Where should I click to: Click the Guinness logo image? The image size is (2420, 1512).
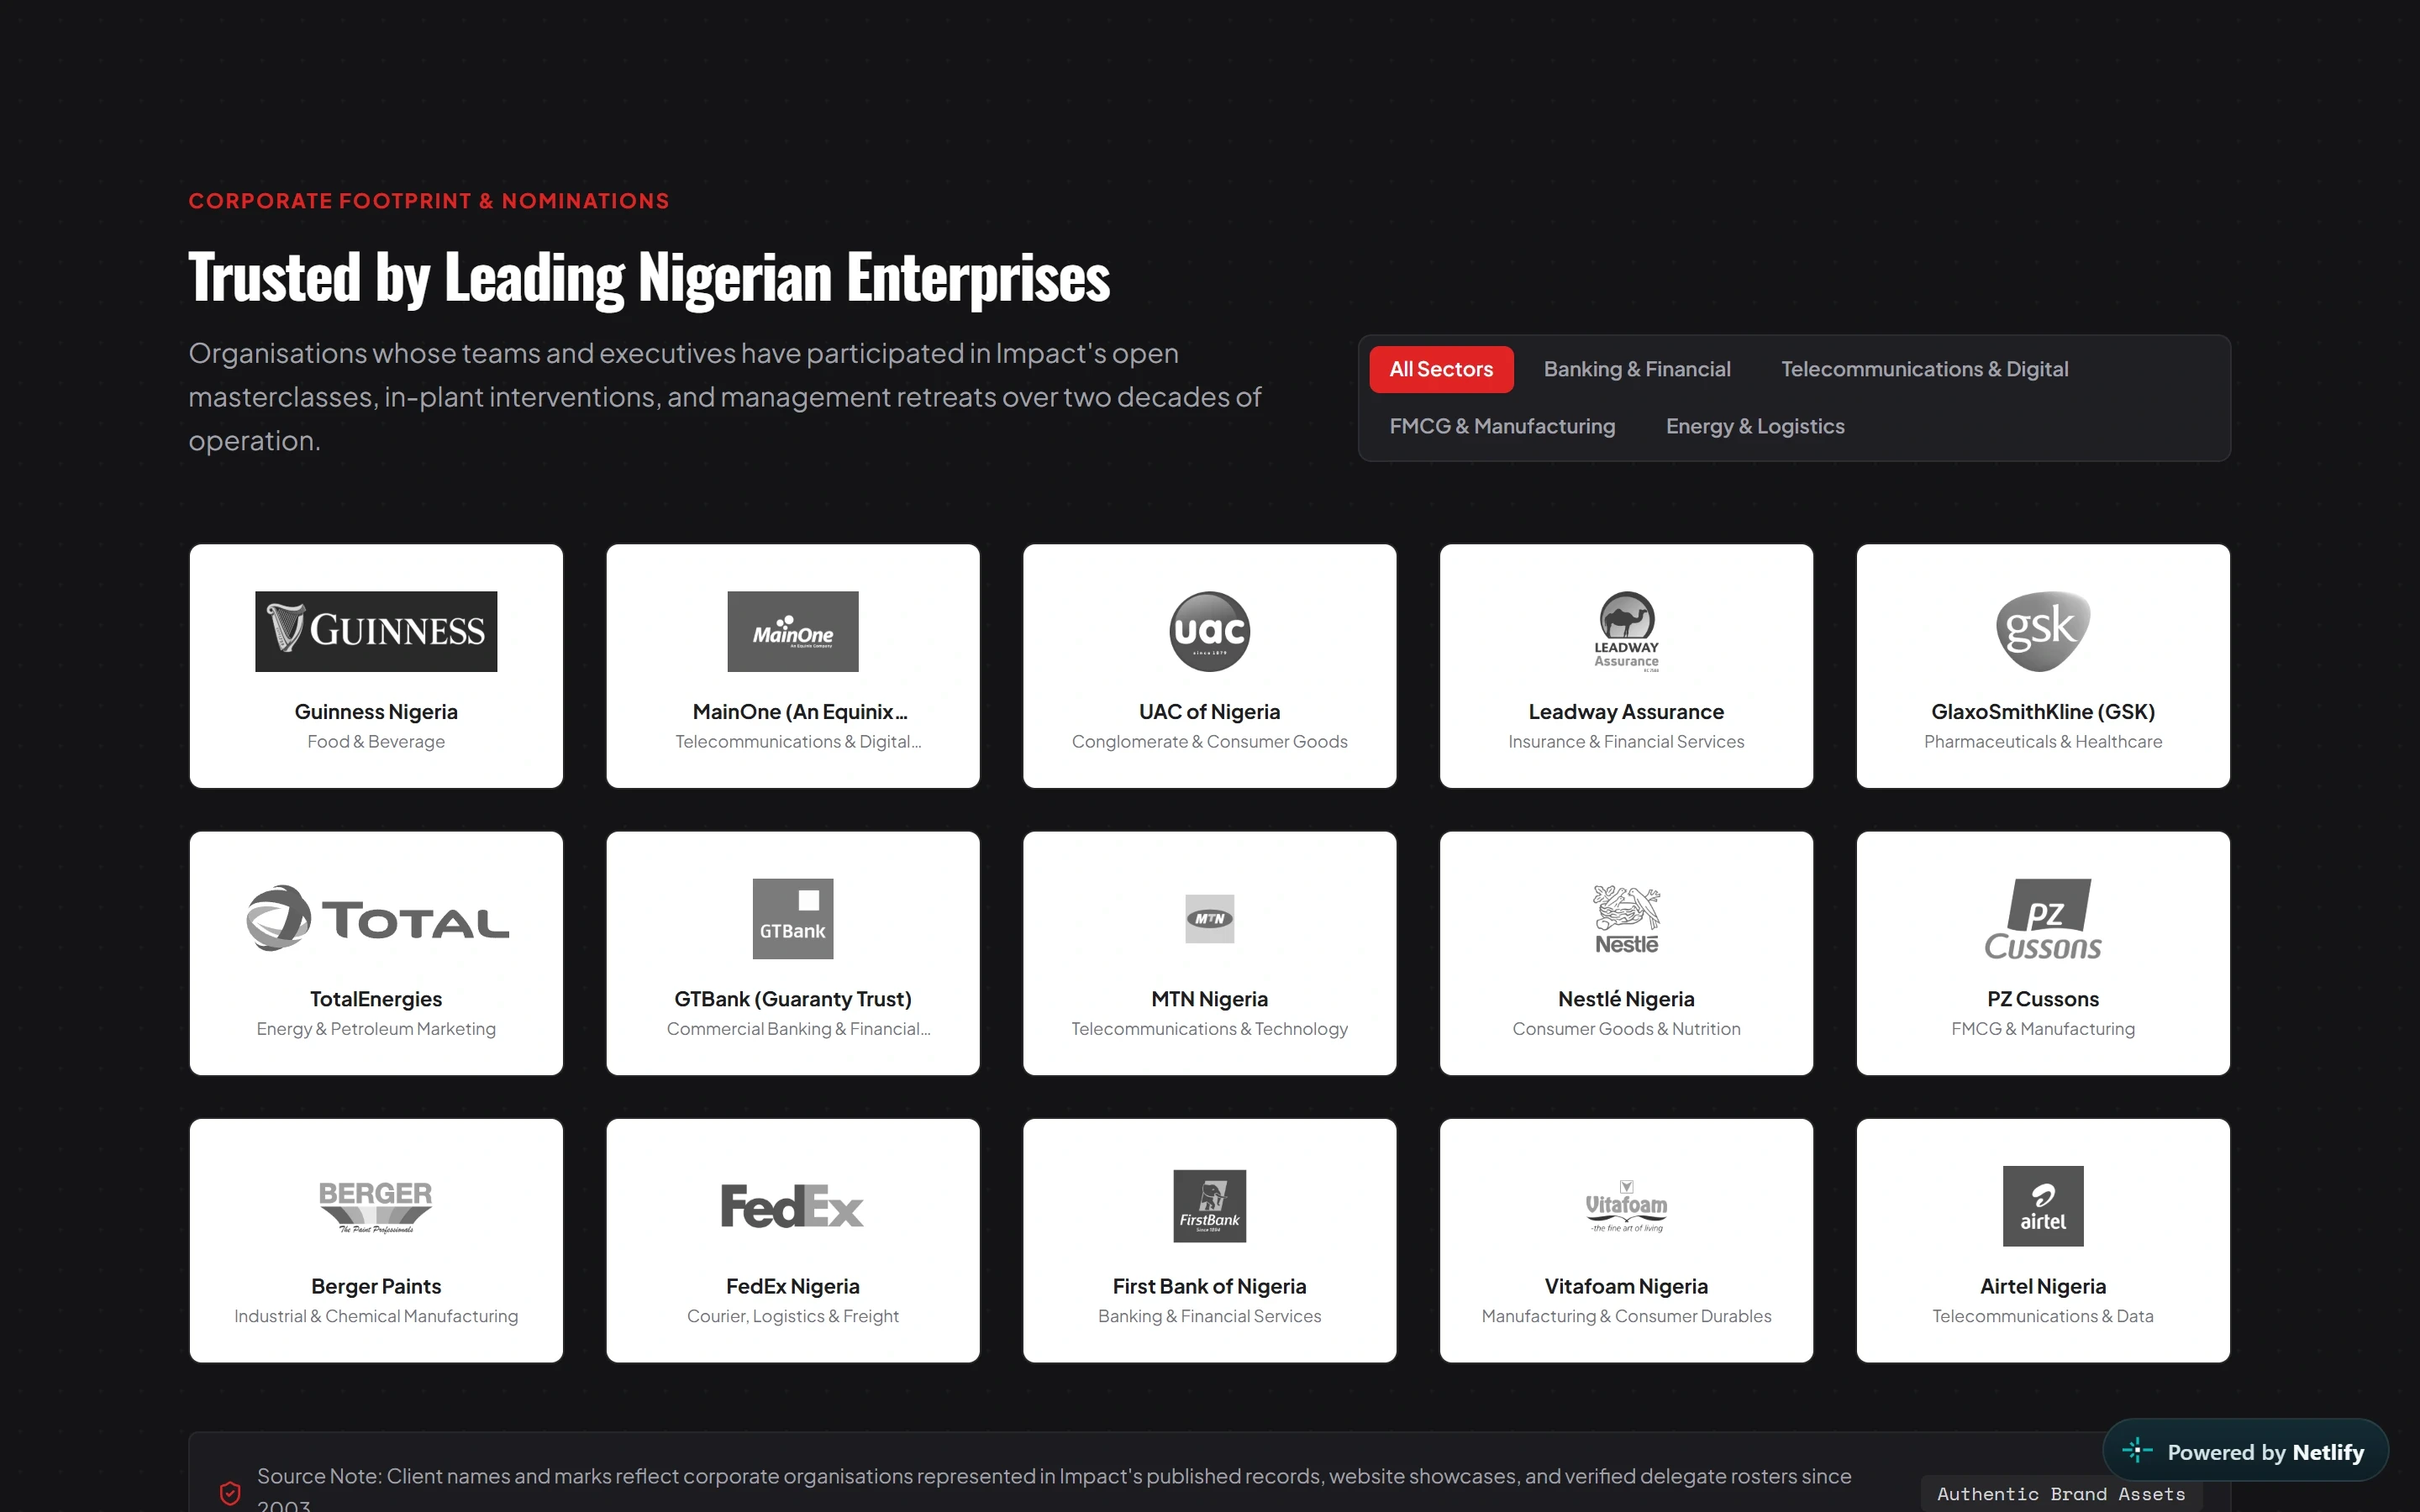point(376,631)
